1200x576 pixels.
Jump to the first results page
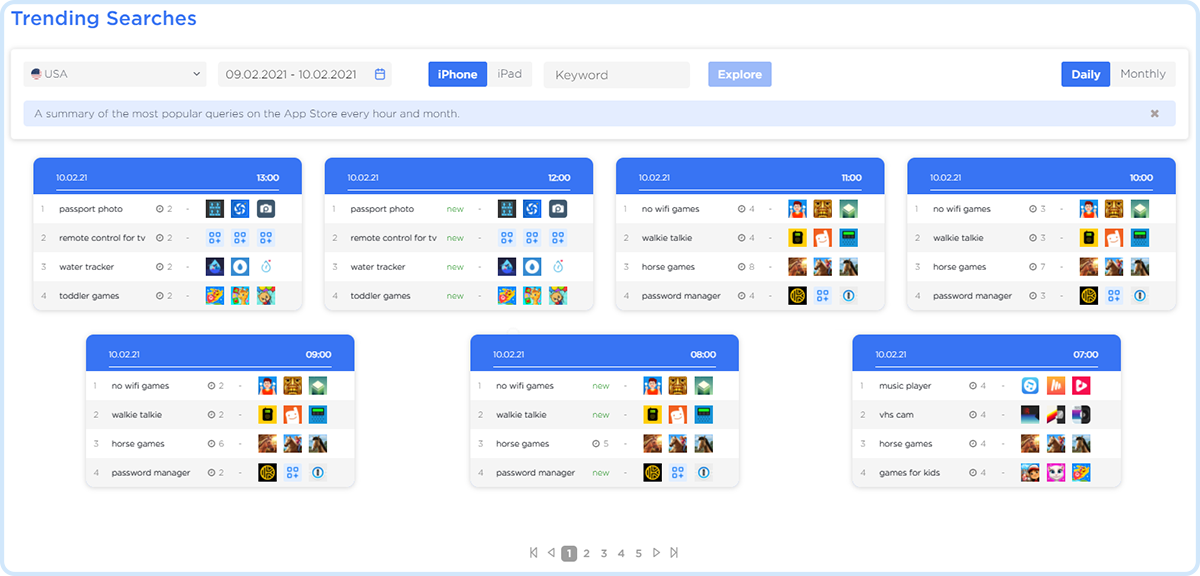(x=533, y=553)
